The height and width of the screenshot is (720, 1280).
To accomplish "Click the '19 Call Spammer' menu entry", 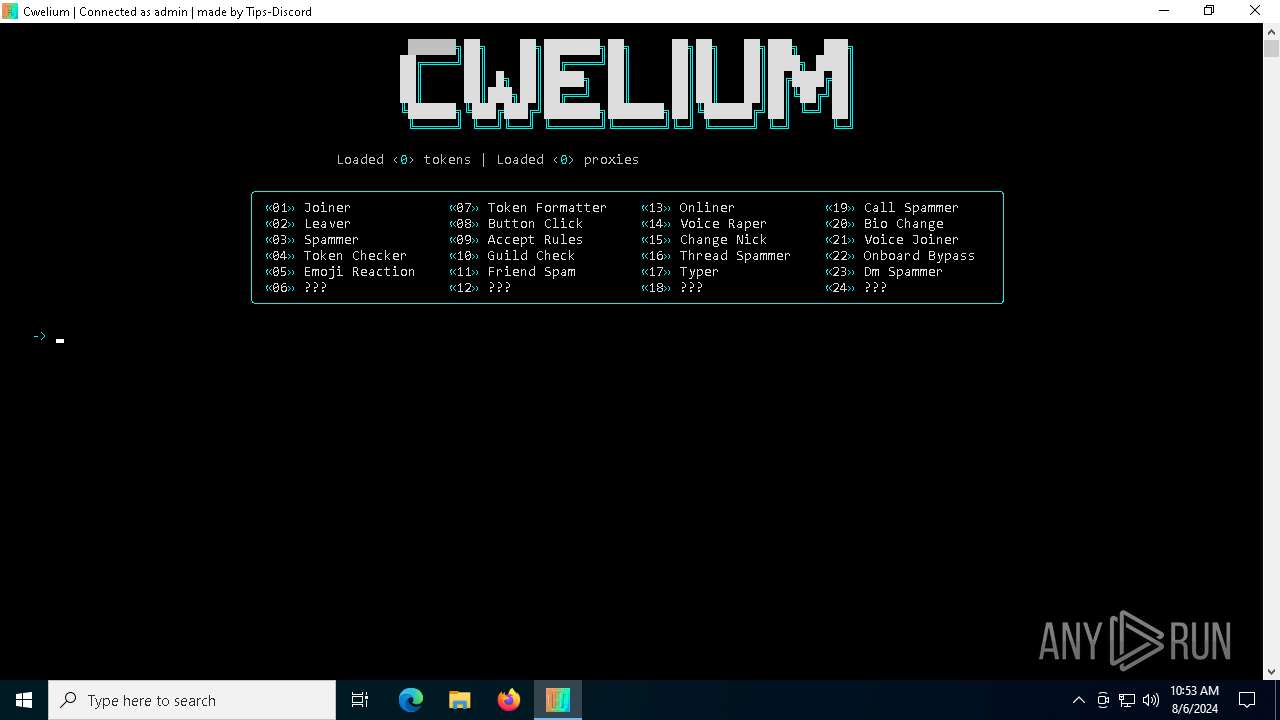I will 892,208.
